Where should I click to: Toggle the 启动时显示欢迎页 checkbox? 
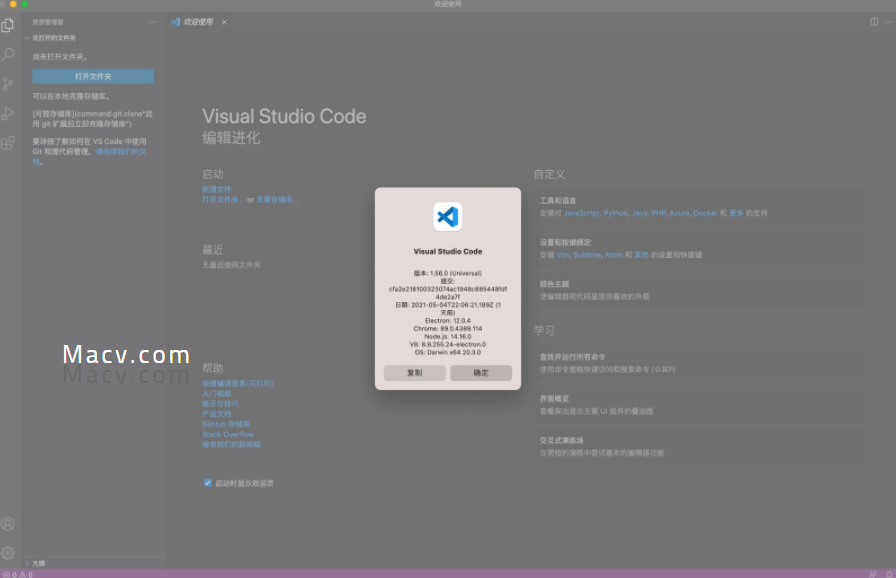207,483
